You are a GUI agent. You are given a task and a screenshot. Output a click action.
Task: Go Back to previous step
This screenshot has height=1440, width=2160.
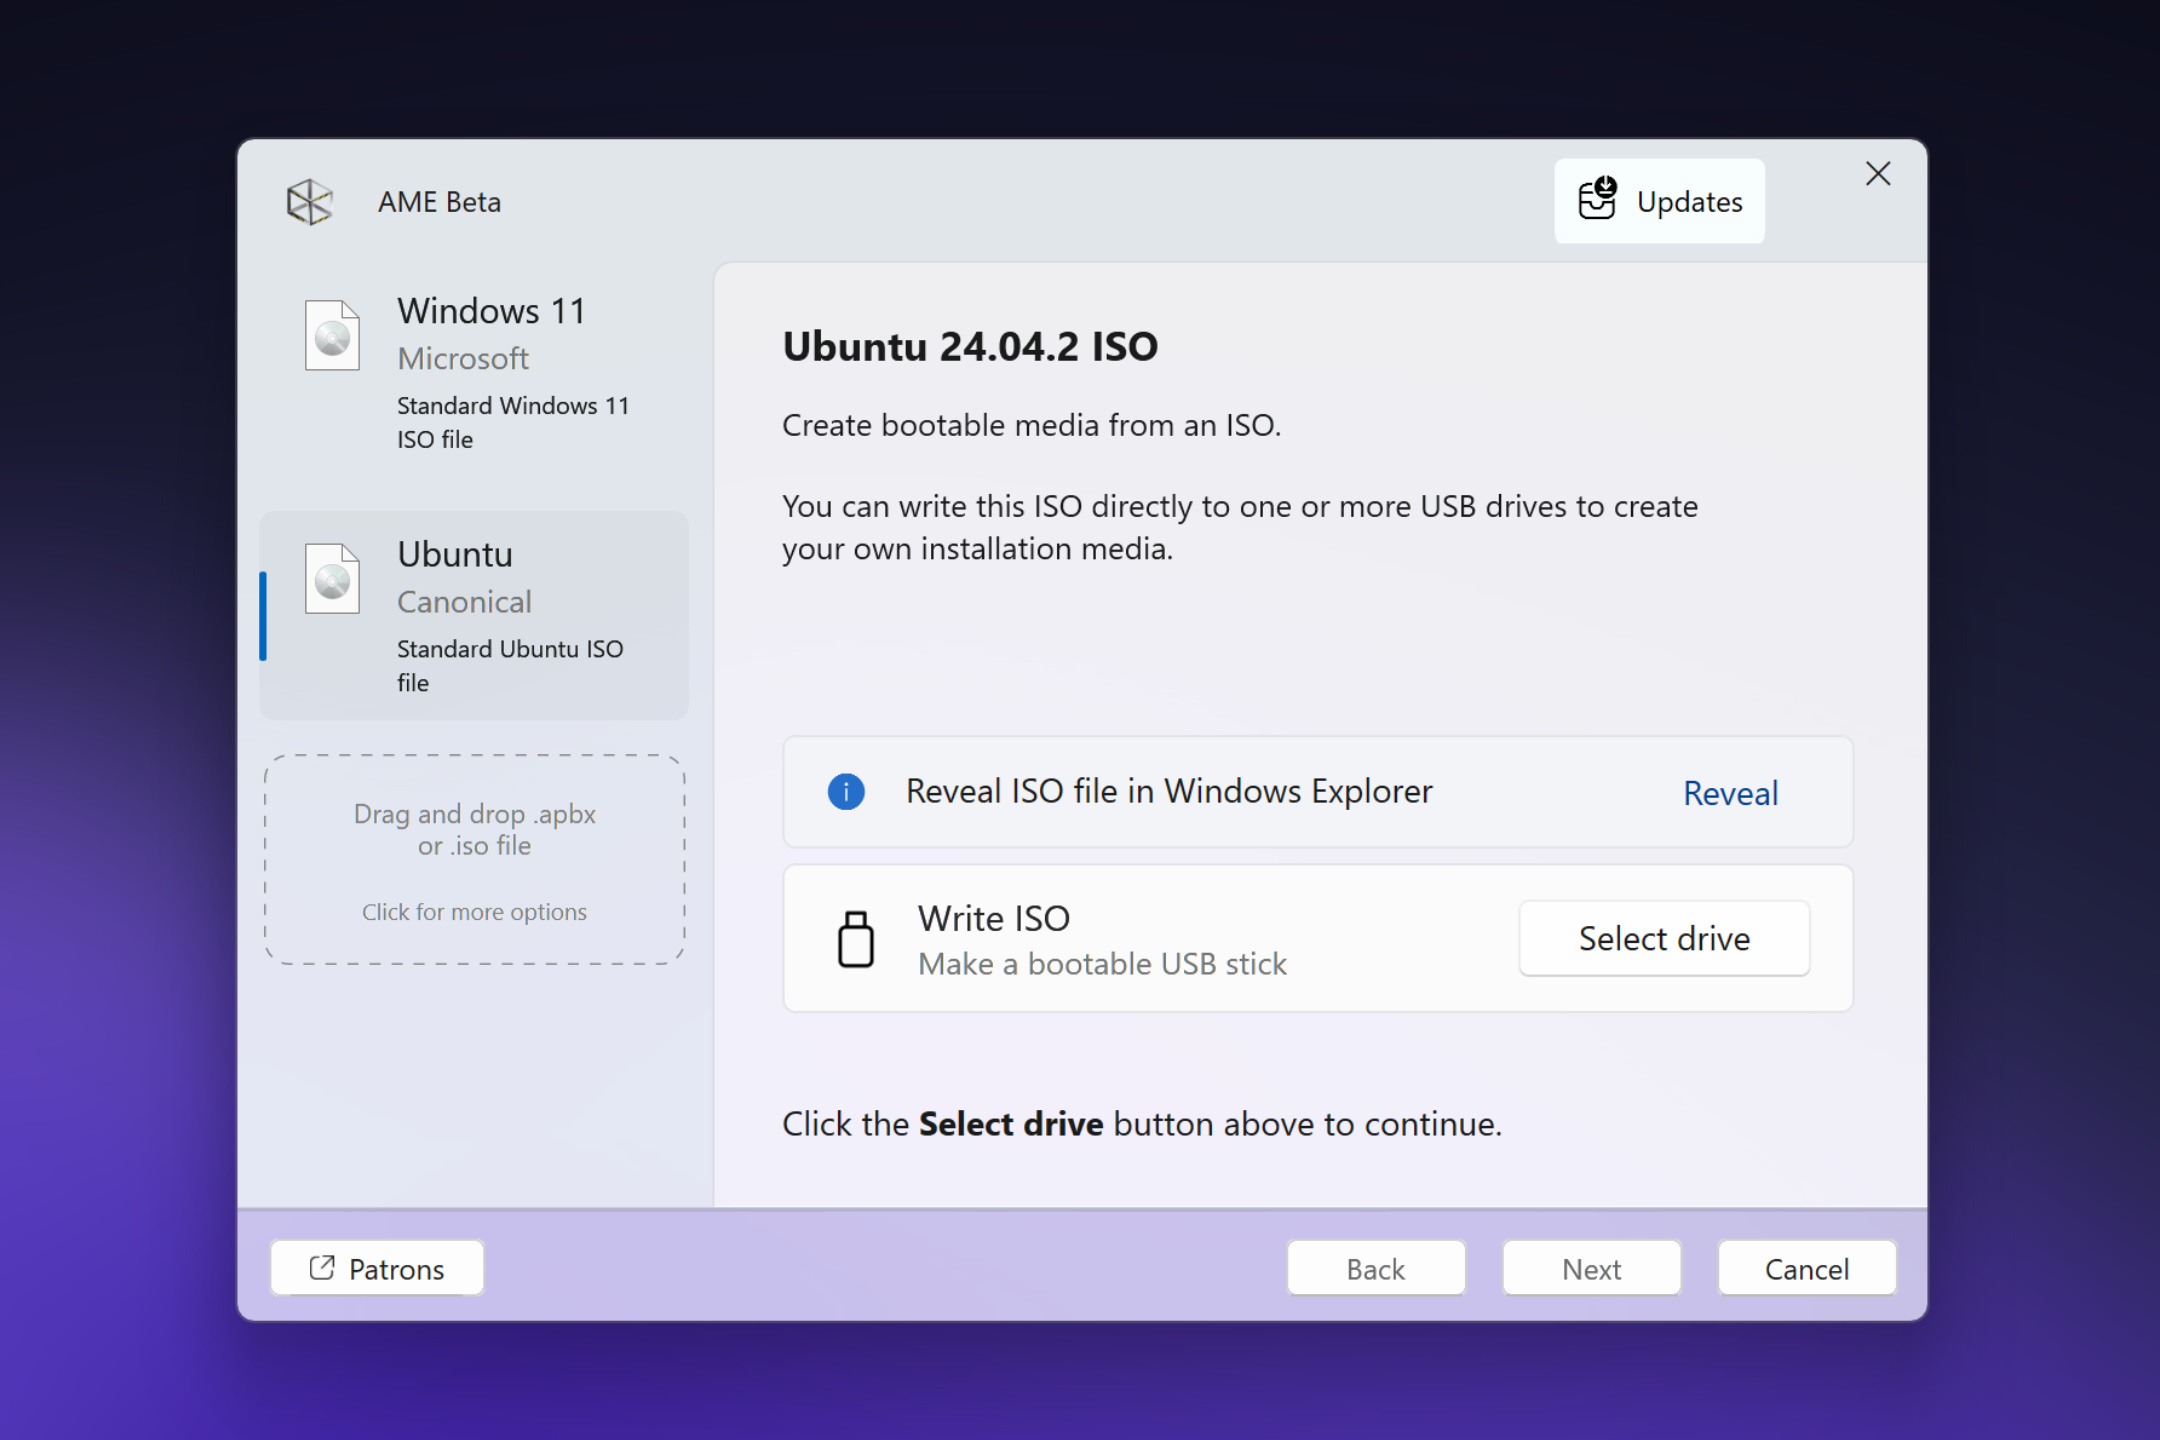click(x=1376, y=1268)
